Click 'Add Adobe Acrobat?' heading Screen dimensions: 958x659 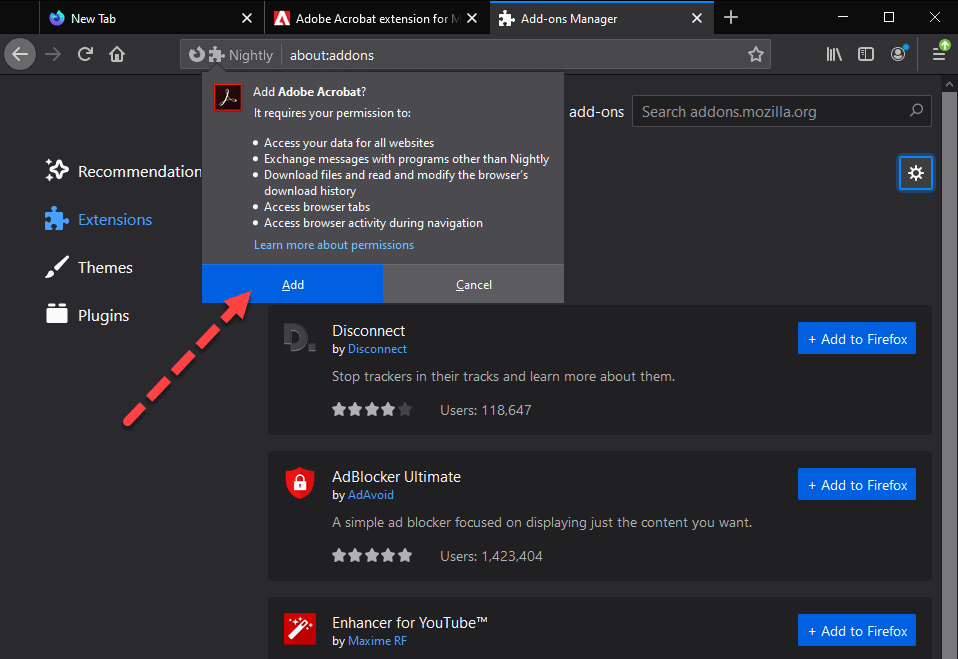point(310,92)
